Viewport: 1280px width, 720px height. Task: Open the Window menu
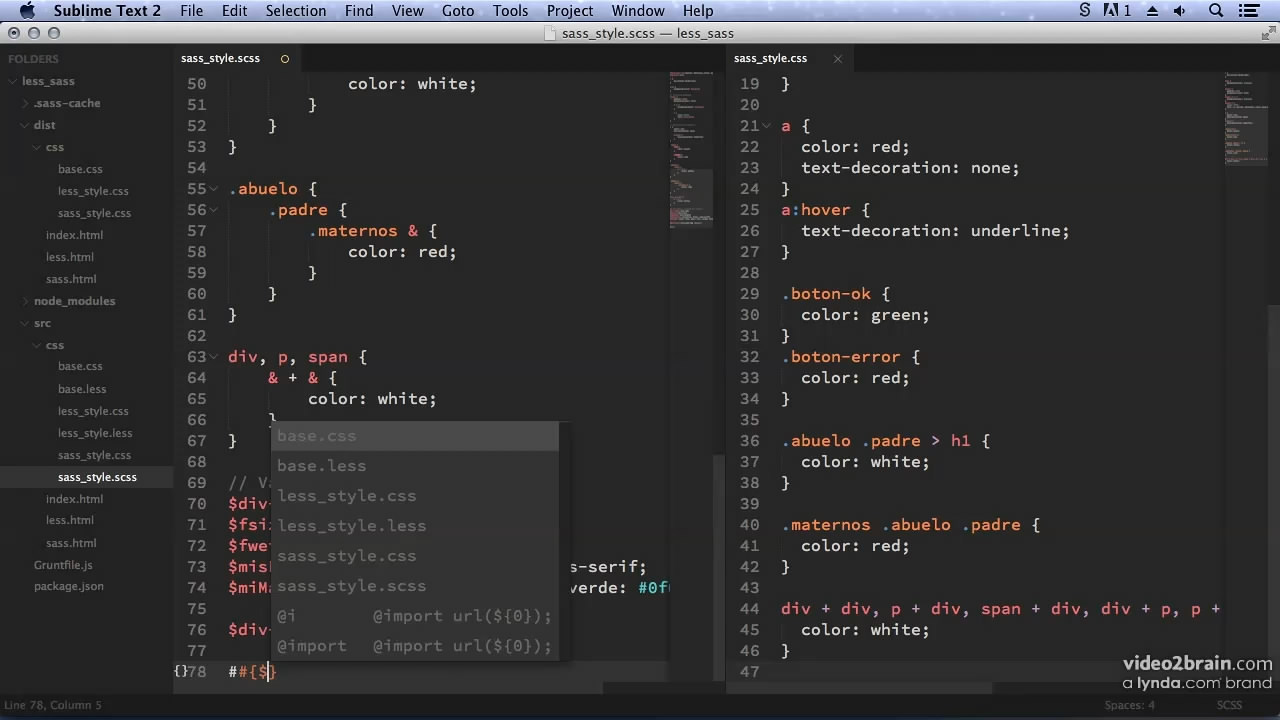click(x=638, y=11)
